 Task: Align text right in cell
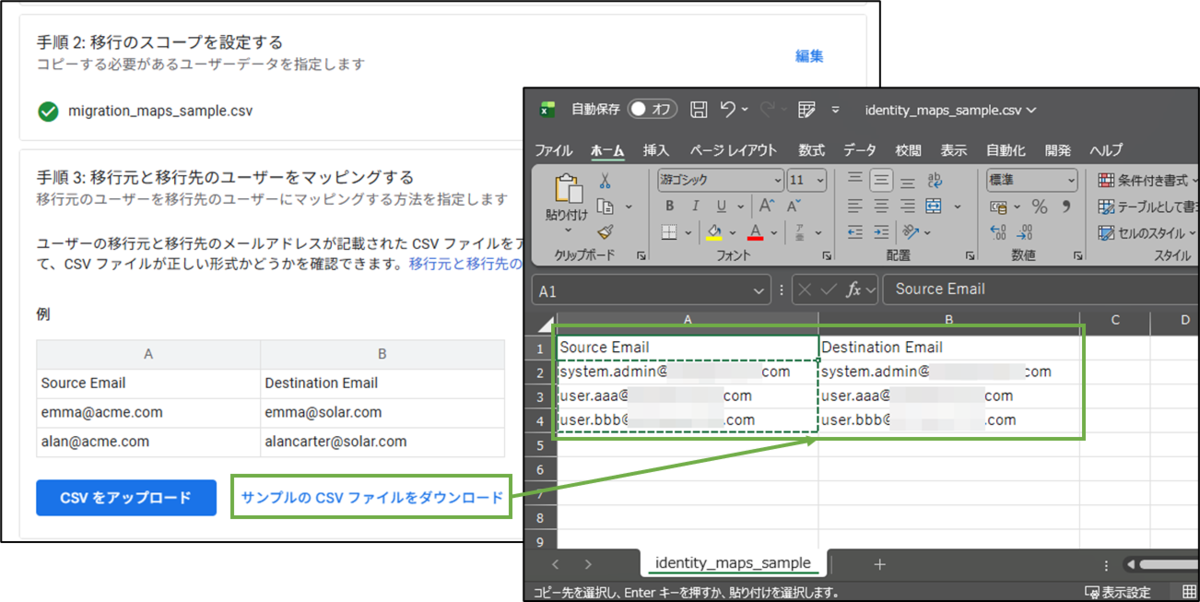[908, 206]
